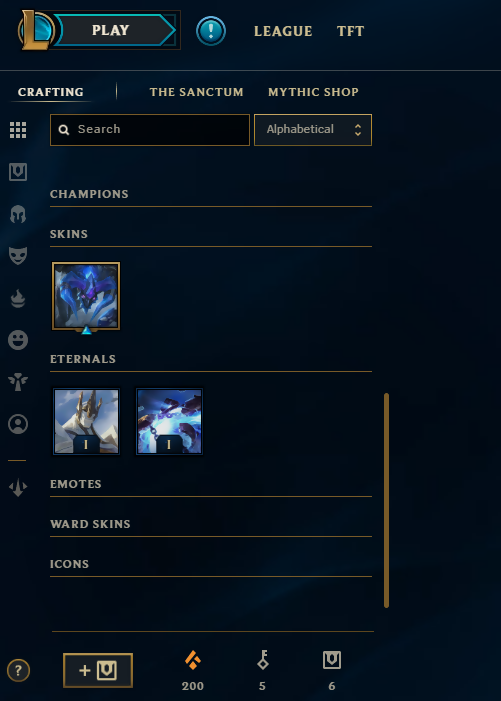Open the Alphabetical sort dropdown
The image size is (501, 701).
coord(313,130)
